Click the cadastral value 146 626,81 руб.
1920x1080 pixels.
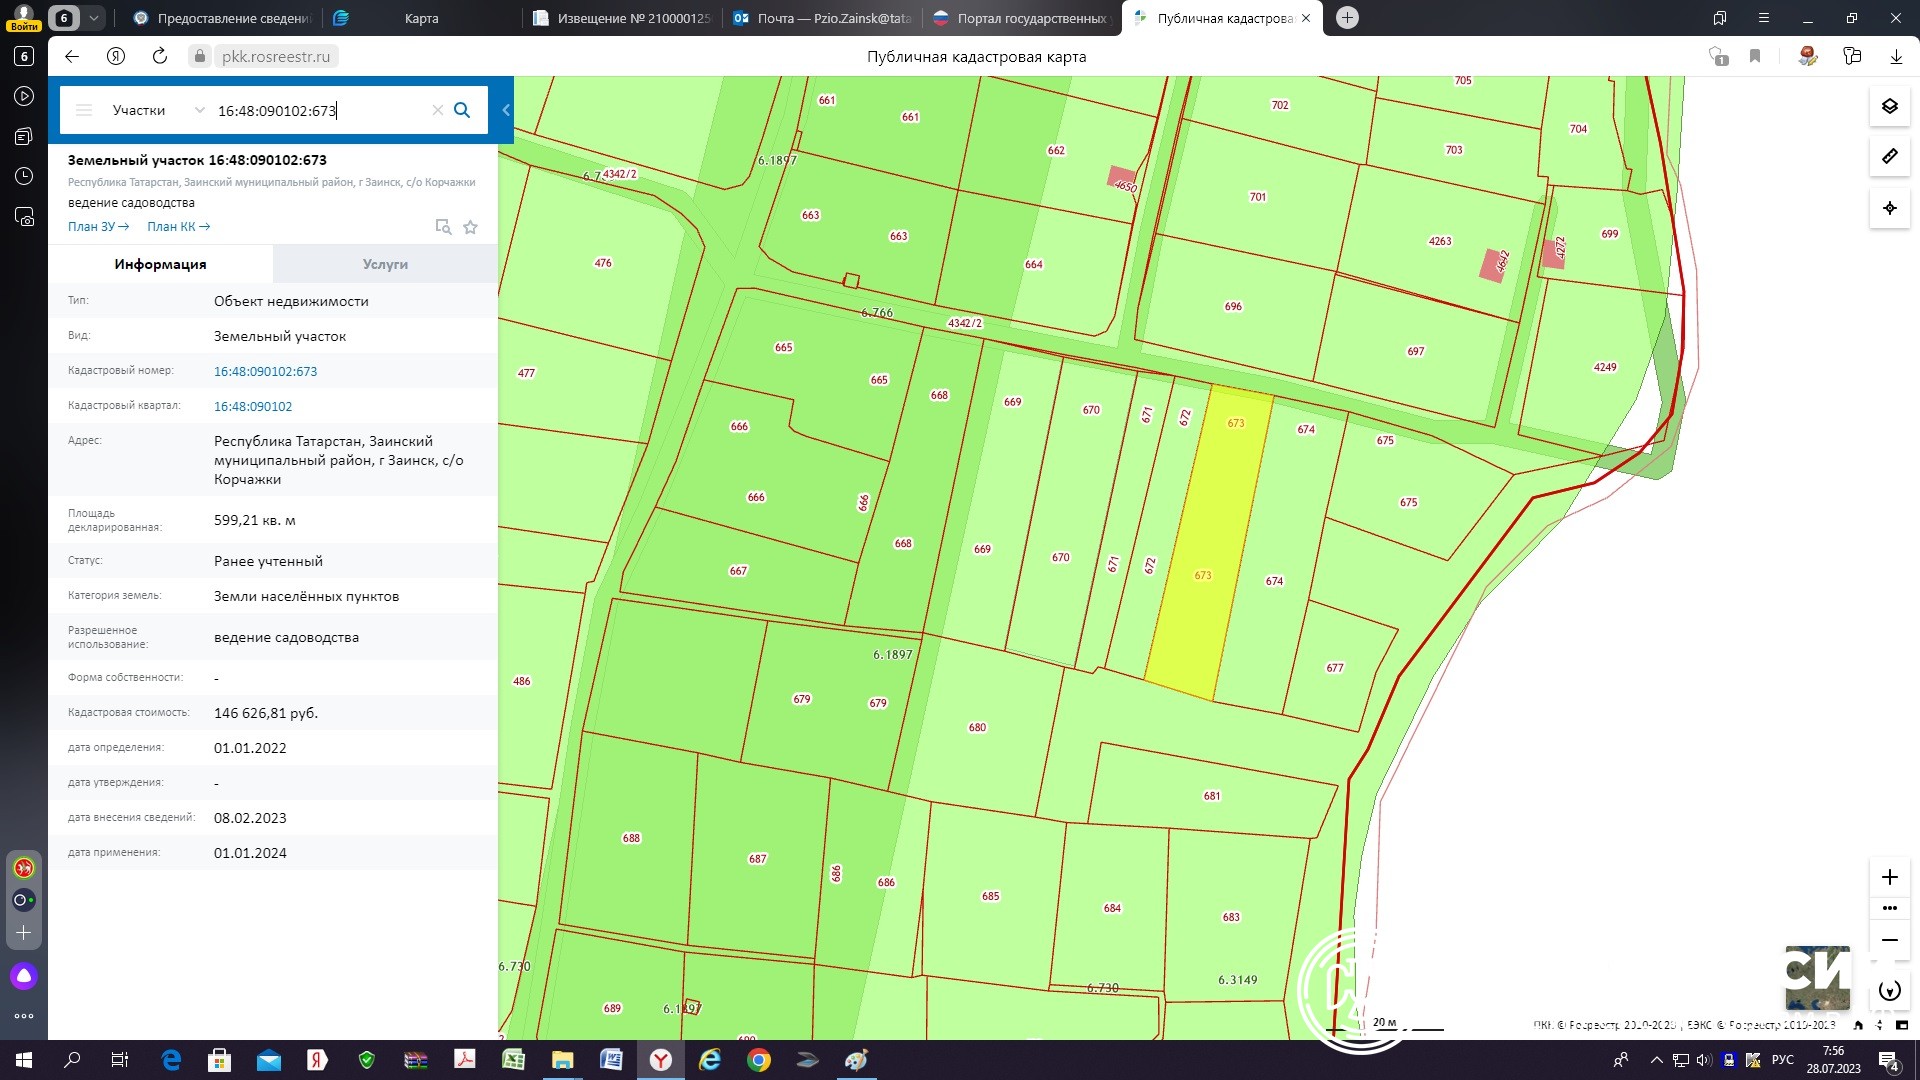[x=266, y=713]
